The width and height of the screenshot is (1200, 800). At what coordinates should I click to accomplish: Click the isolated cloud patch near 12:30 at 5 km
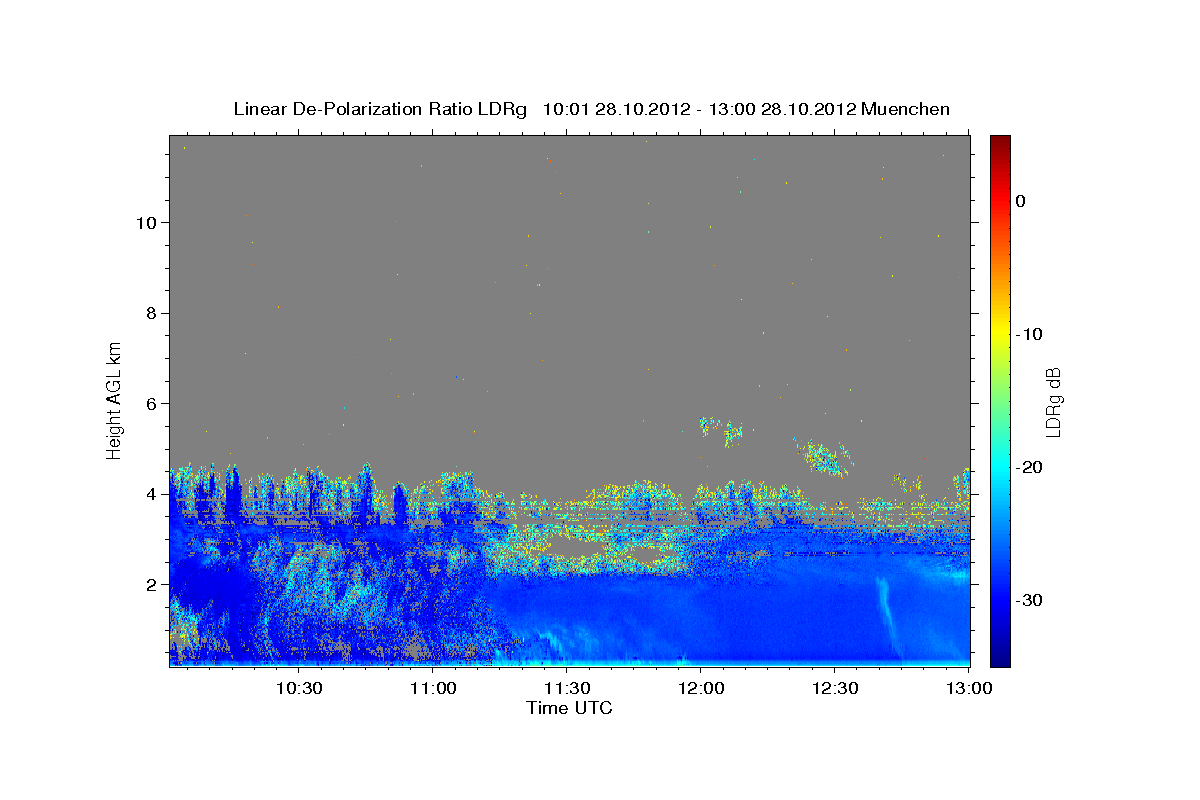coord(822,458)
